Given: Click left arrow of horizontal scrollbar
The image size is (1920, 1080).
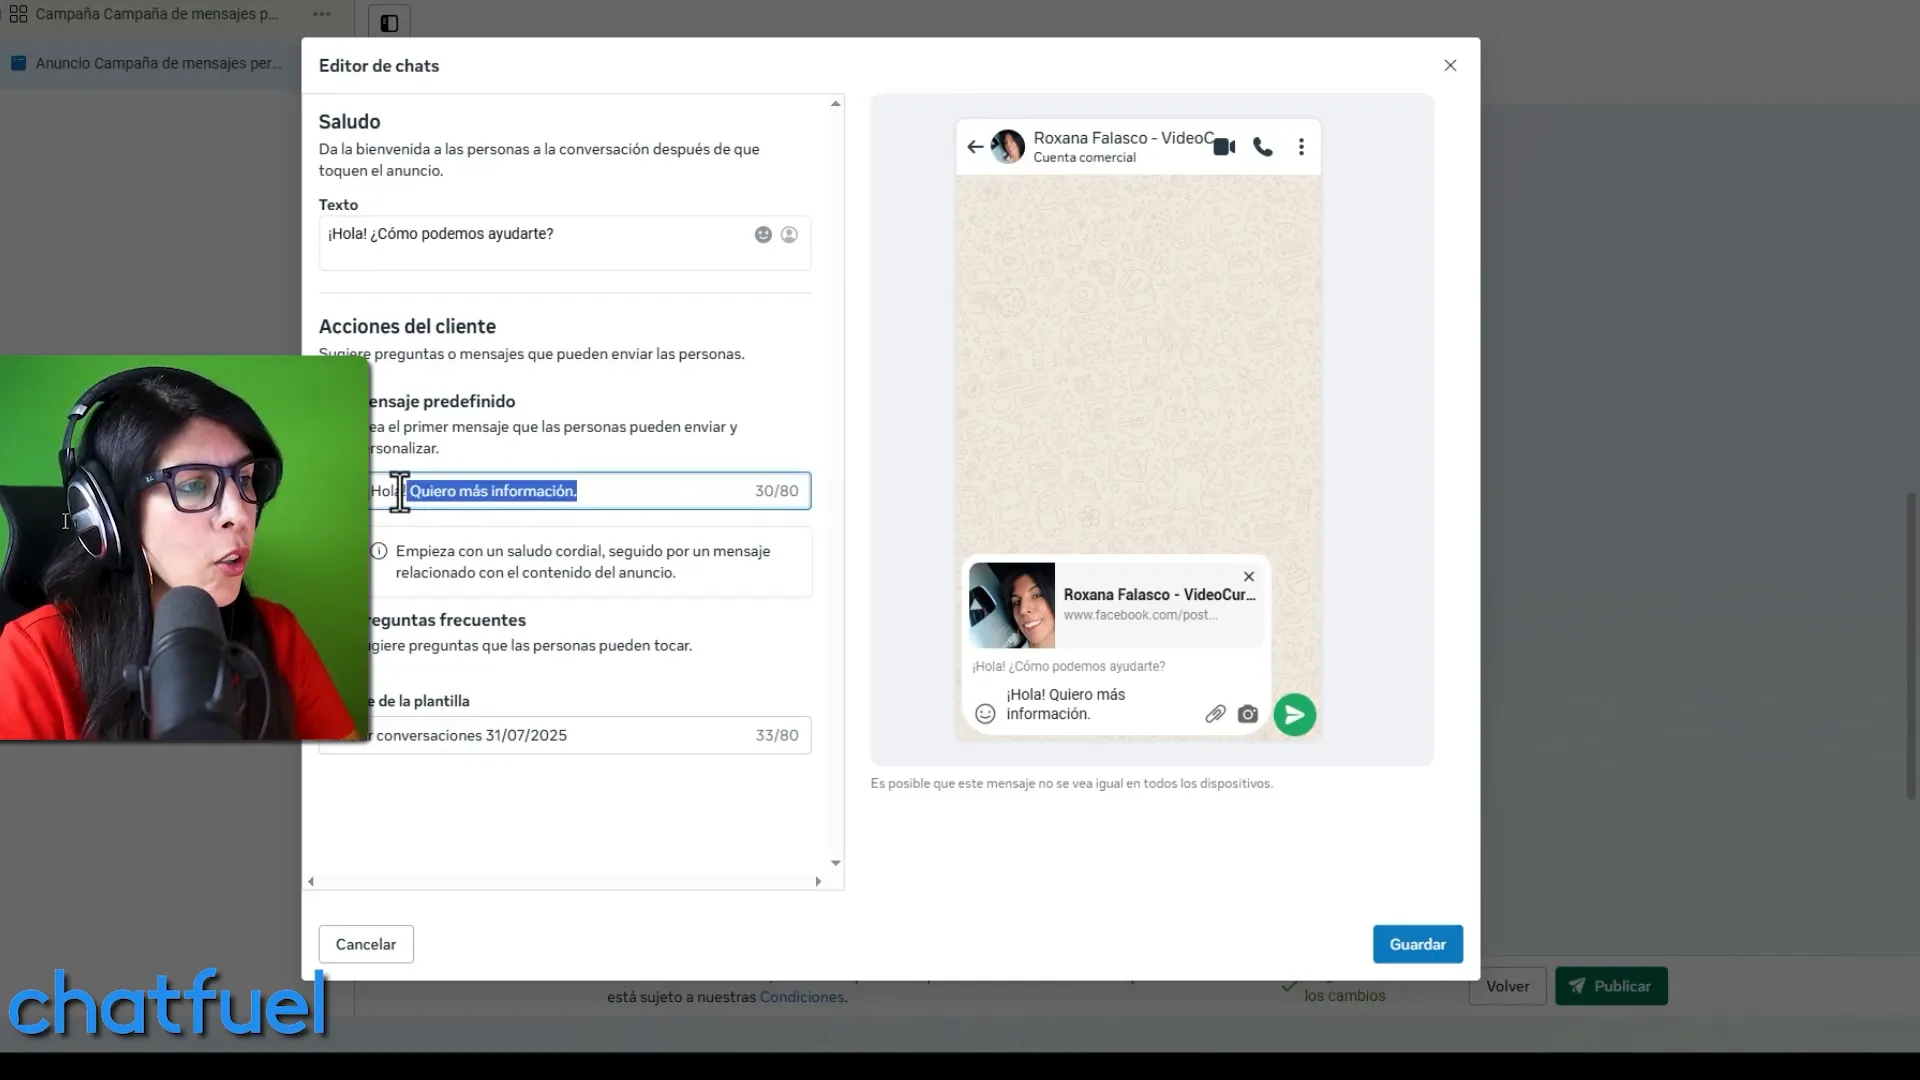Looking at the screenshot, I should [311, 881].
